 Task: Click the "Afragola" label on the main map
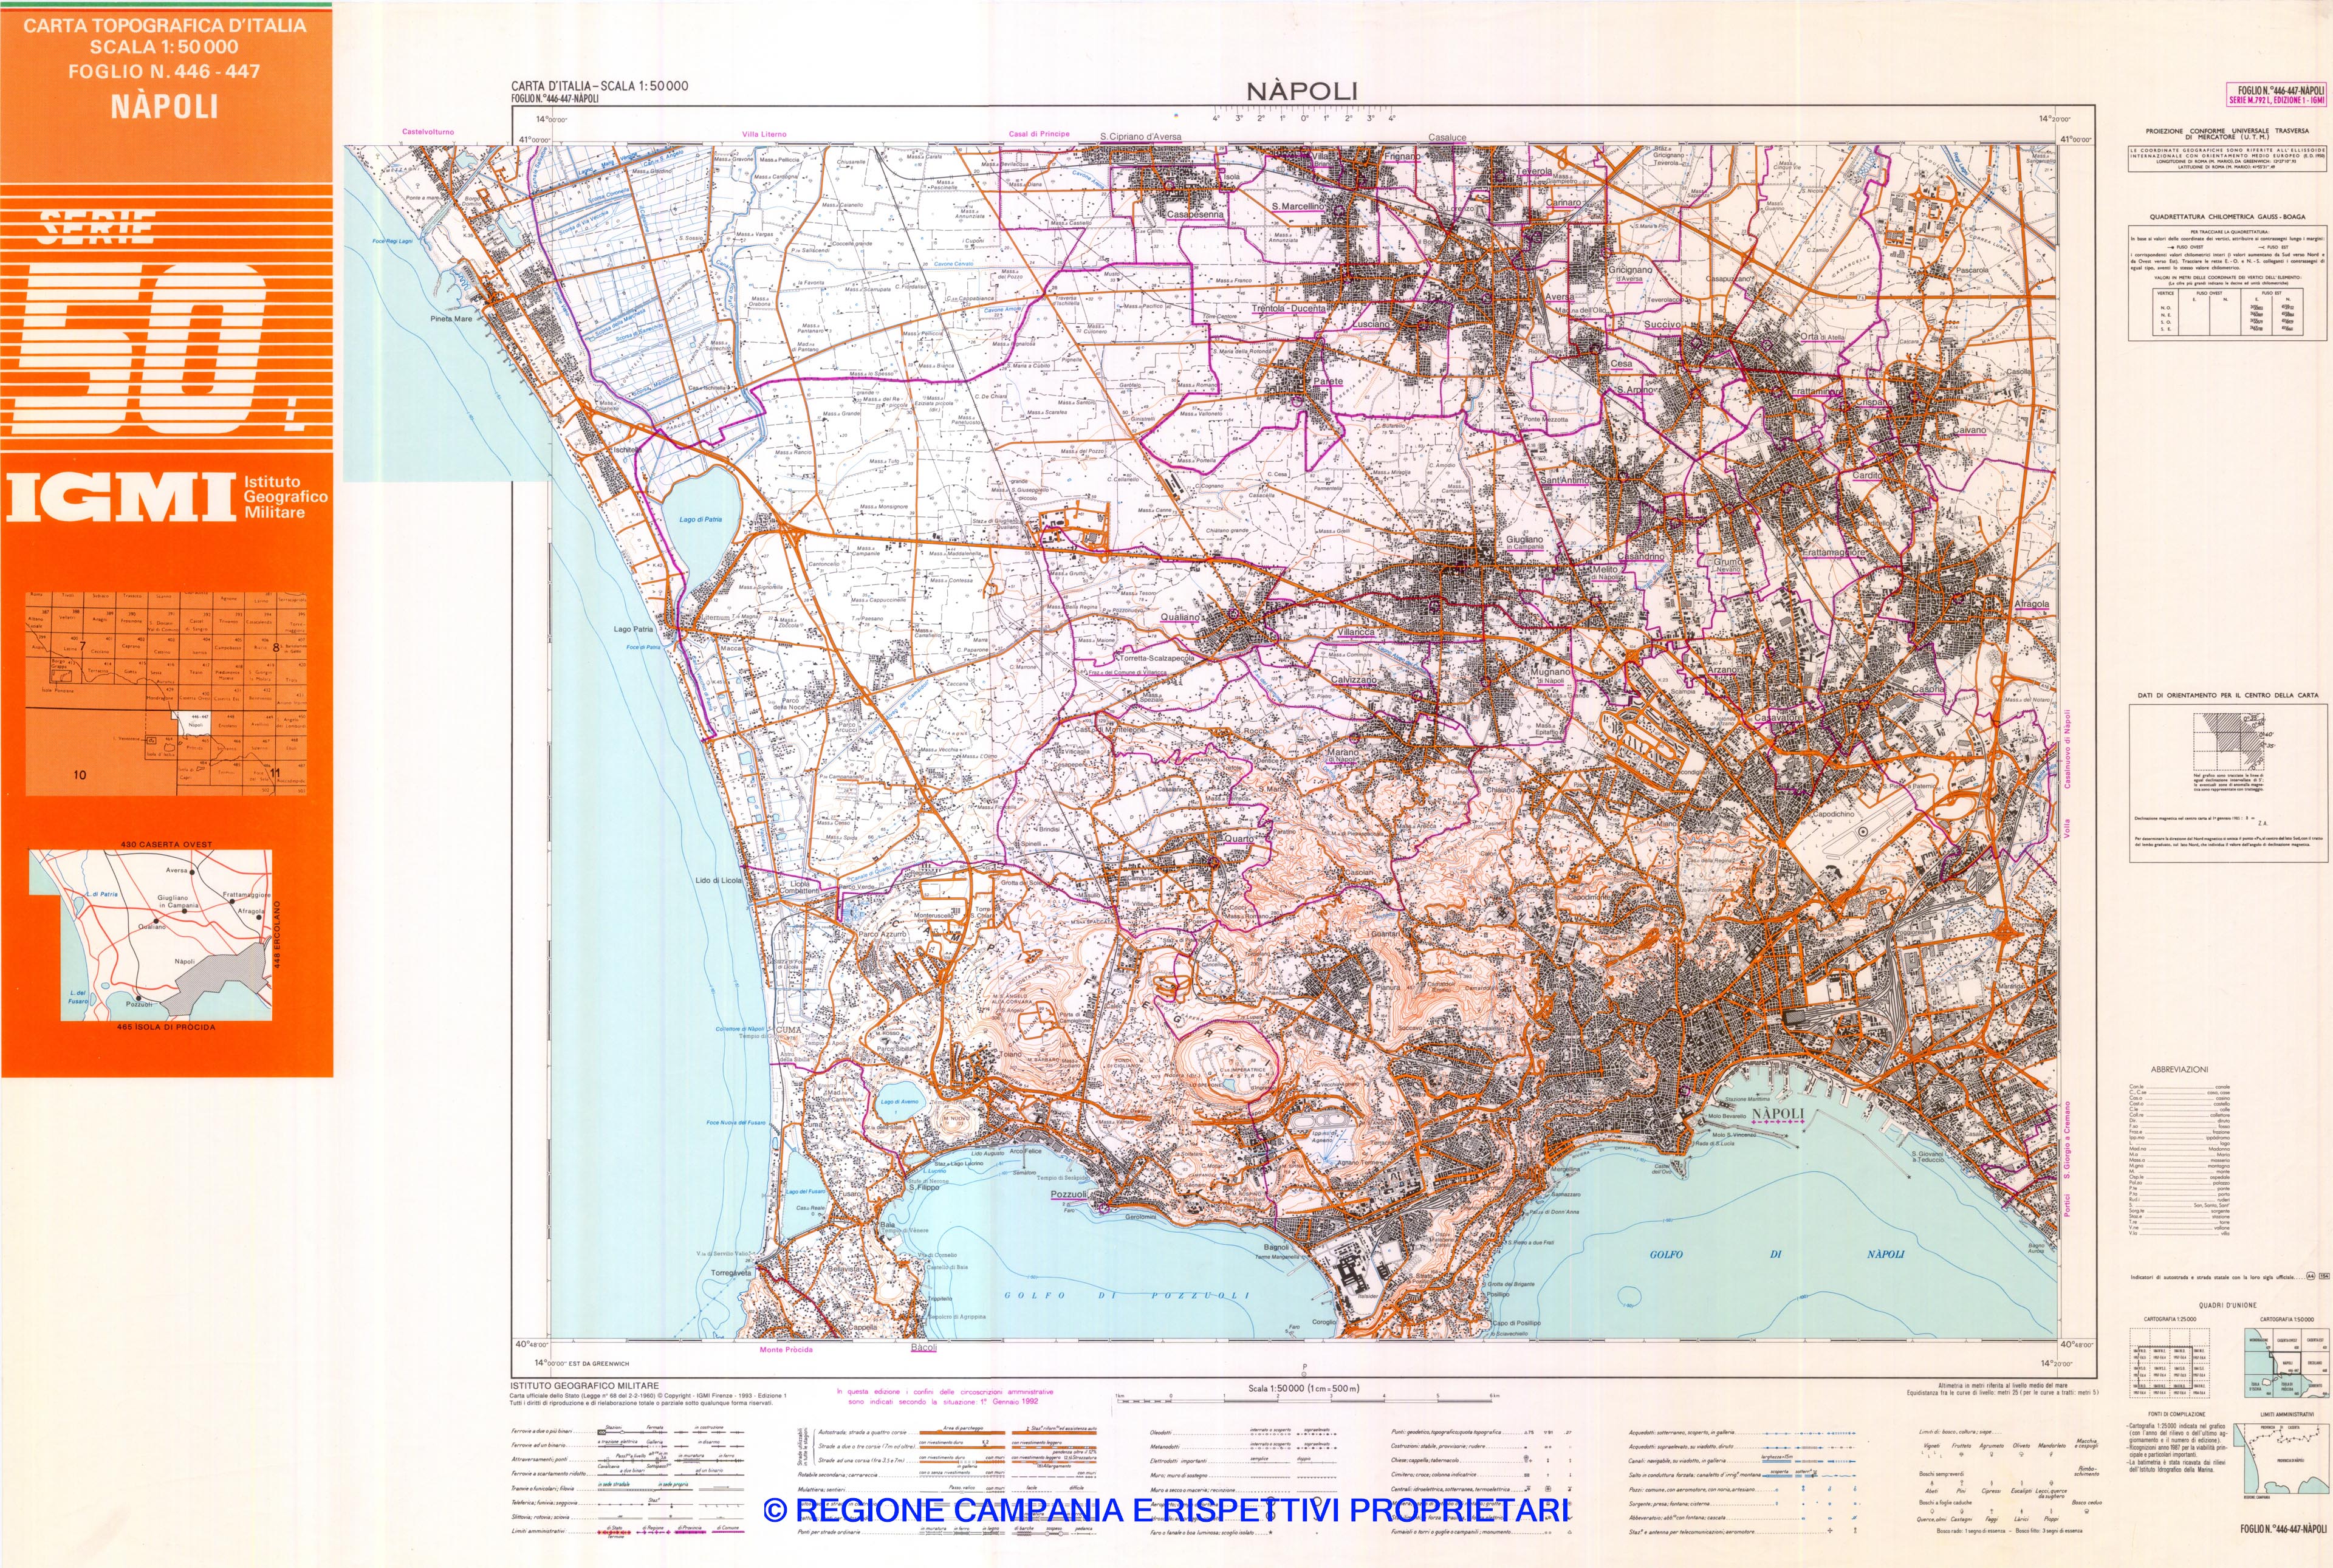tap(2032, 604)
